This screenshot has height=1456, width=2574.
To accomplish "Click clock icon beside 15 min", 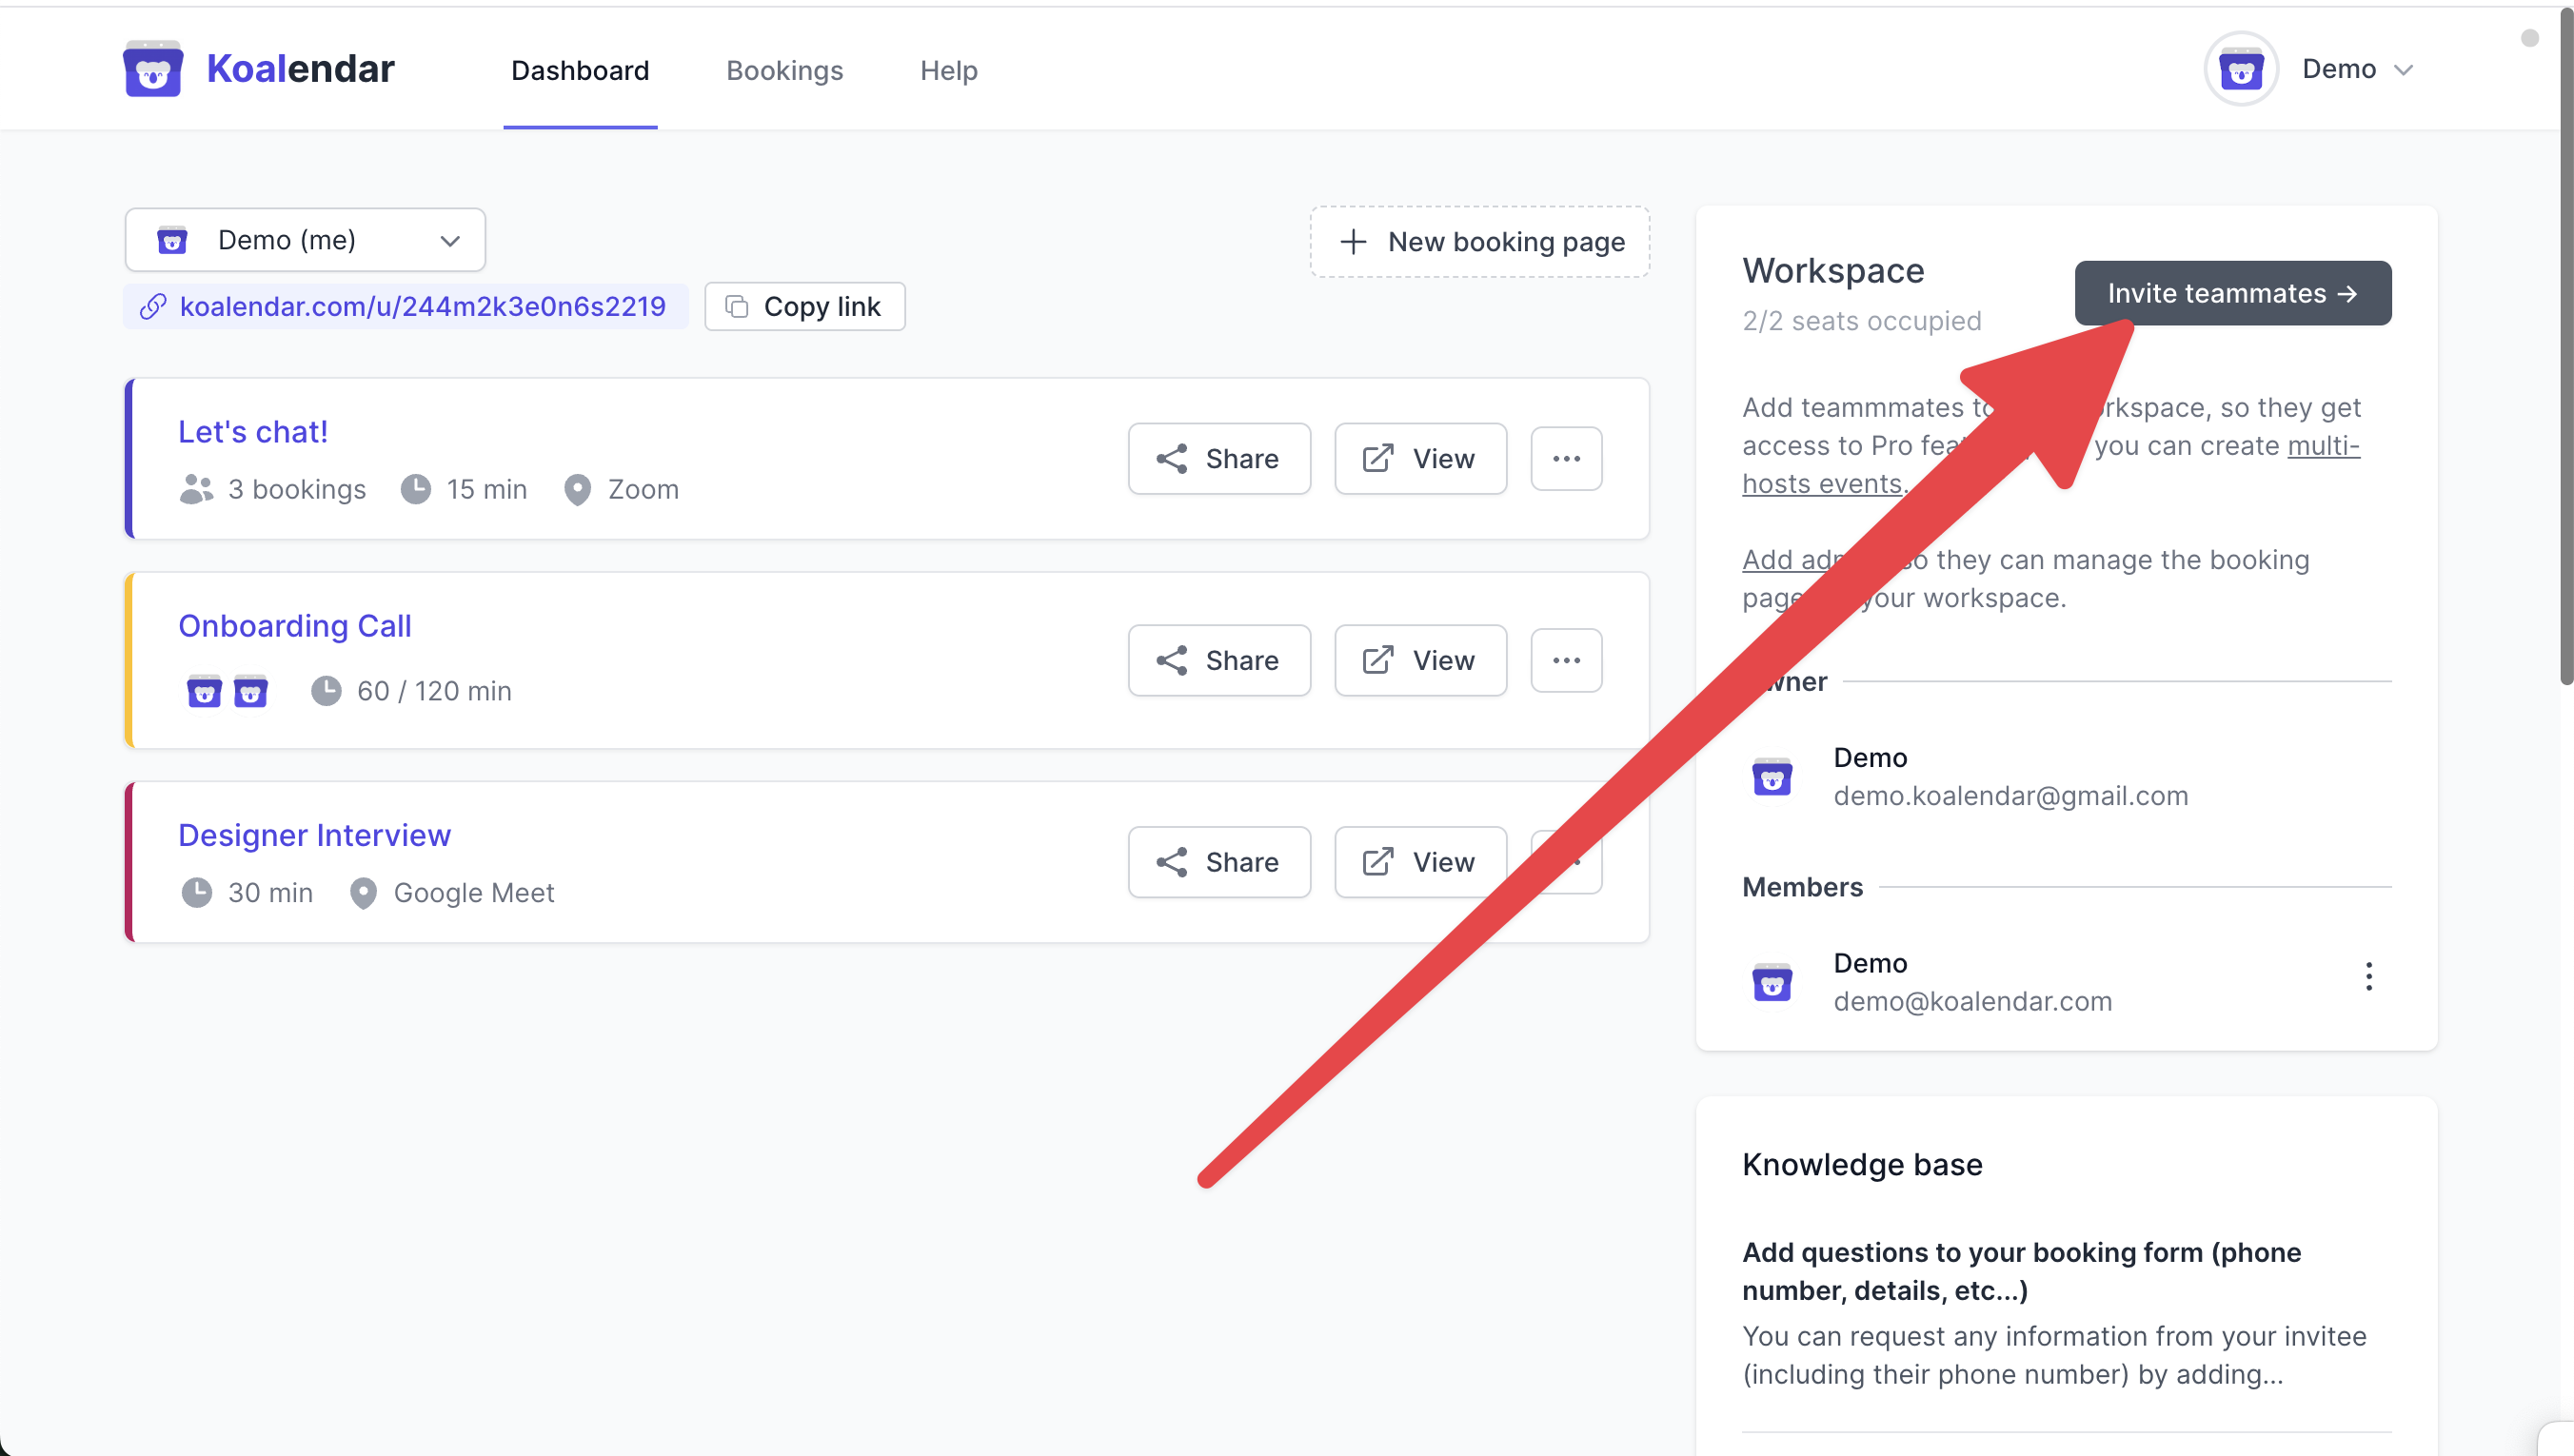I will (x=415, y=489).
